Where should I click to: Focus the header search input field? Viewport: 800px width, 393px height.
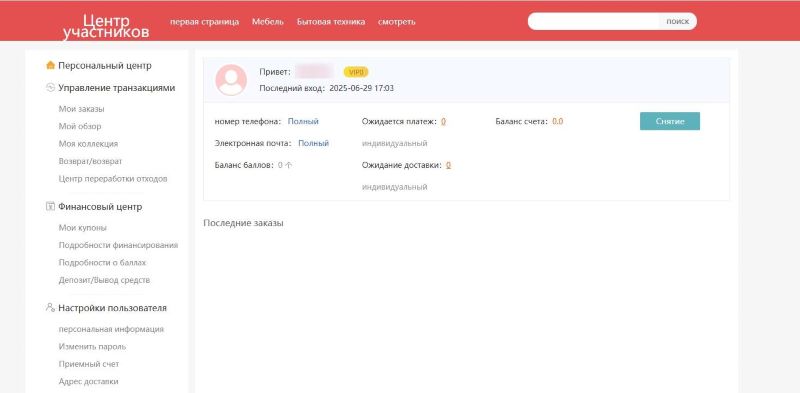(x=594, y=21)
